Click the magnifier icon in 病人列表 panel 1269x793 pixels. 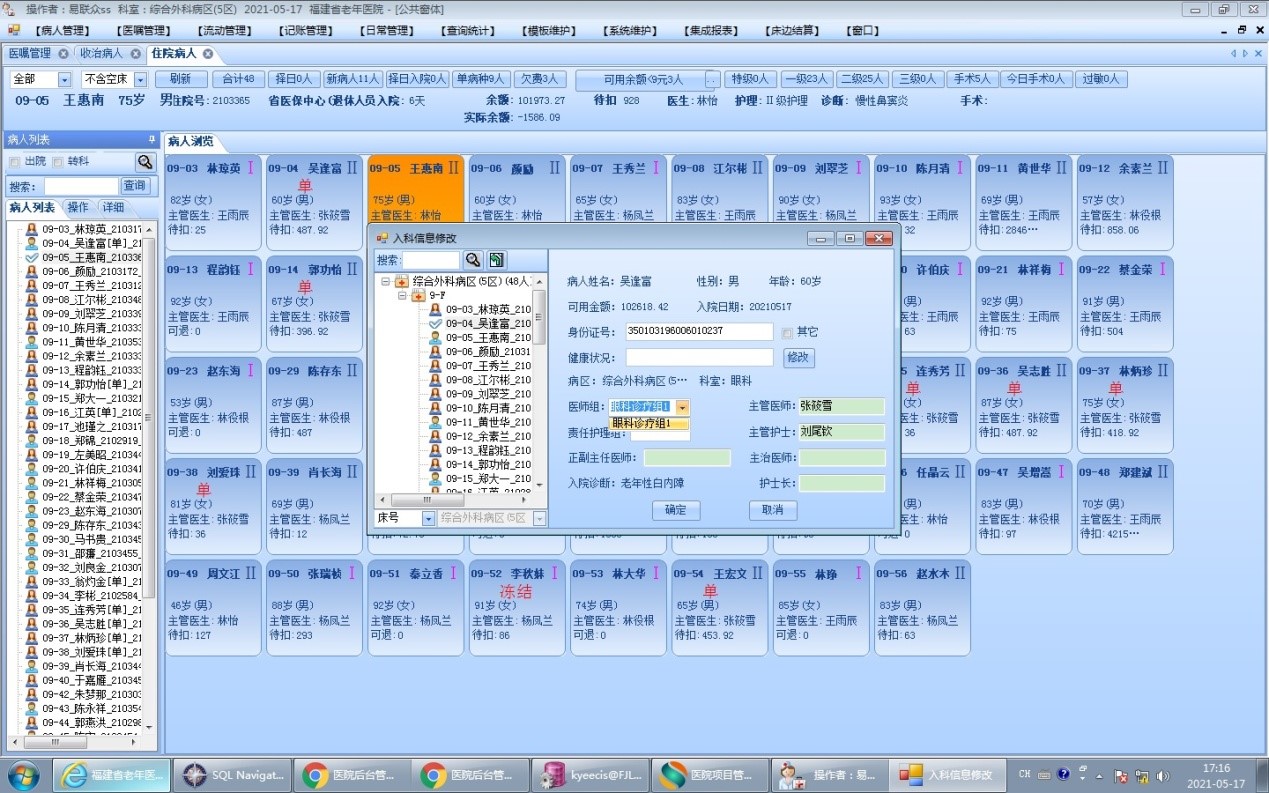click(x=146, y=162)
